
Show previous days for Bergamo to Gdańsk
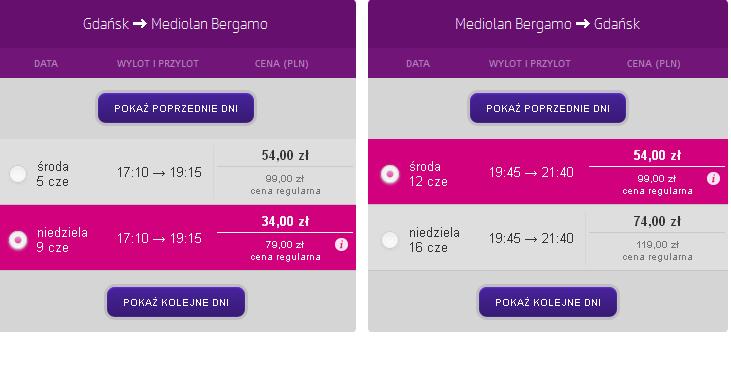point(548,108)
